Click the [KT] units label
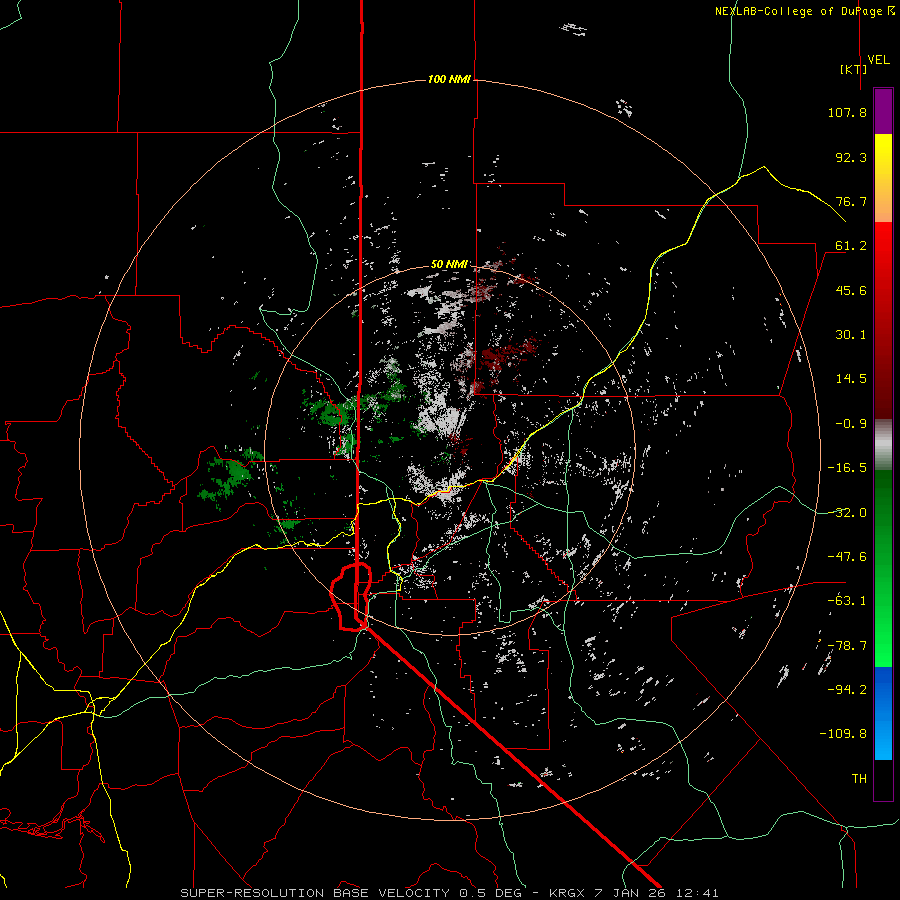This screenshot has height=900, width=900. [853, 69]
